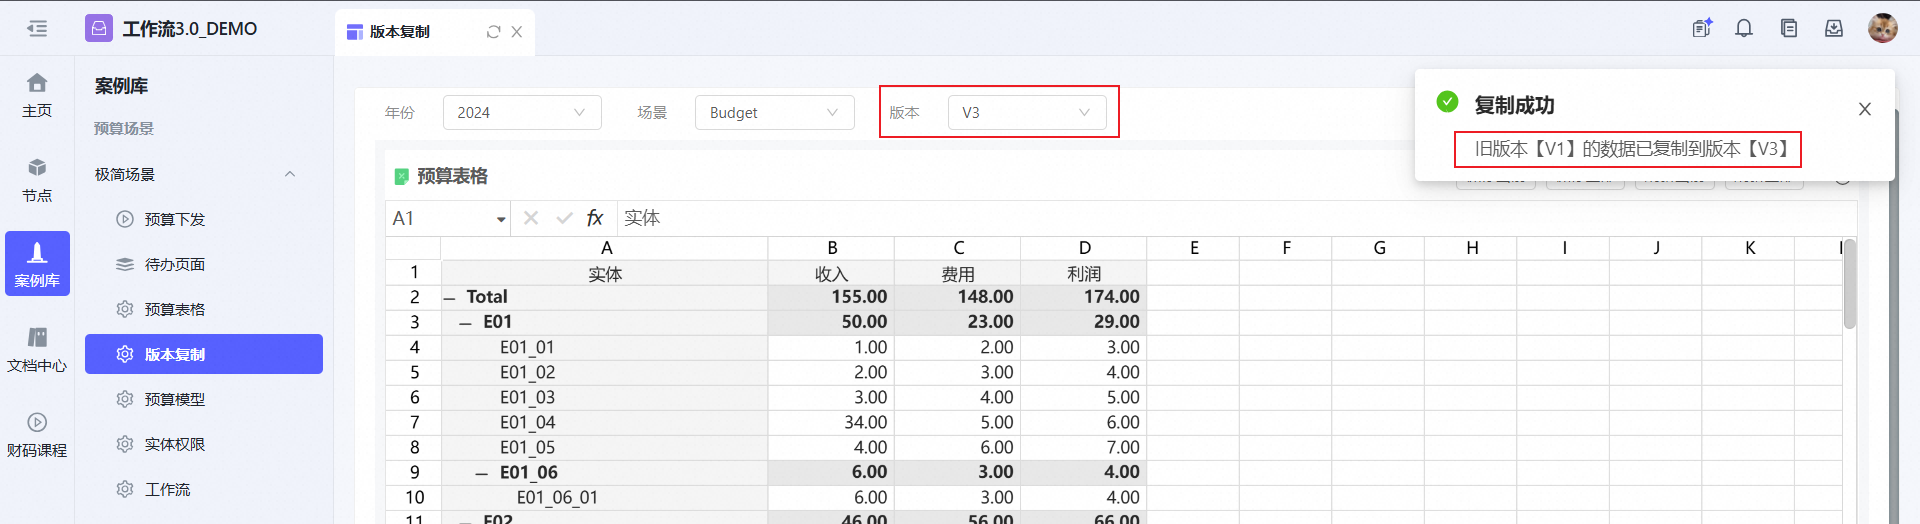Collapse the E01 row in the spreadsheet
This screenshot has width=1920, height=524.
click(466, 323)
